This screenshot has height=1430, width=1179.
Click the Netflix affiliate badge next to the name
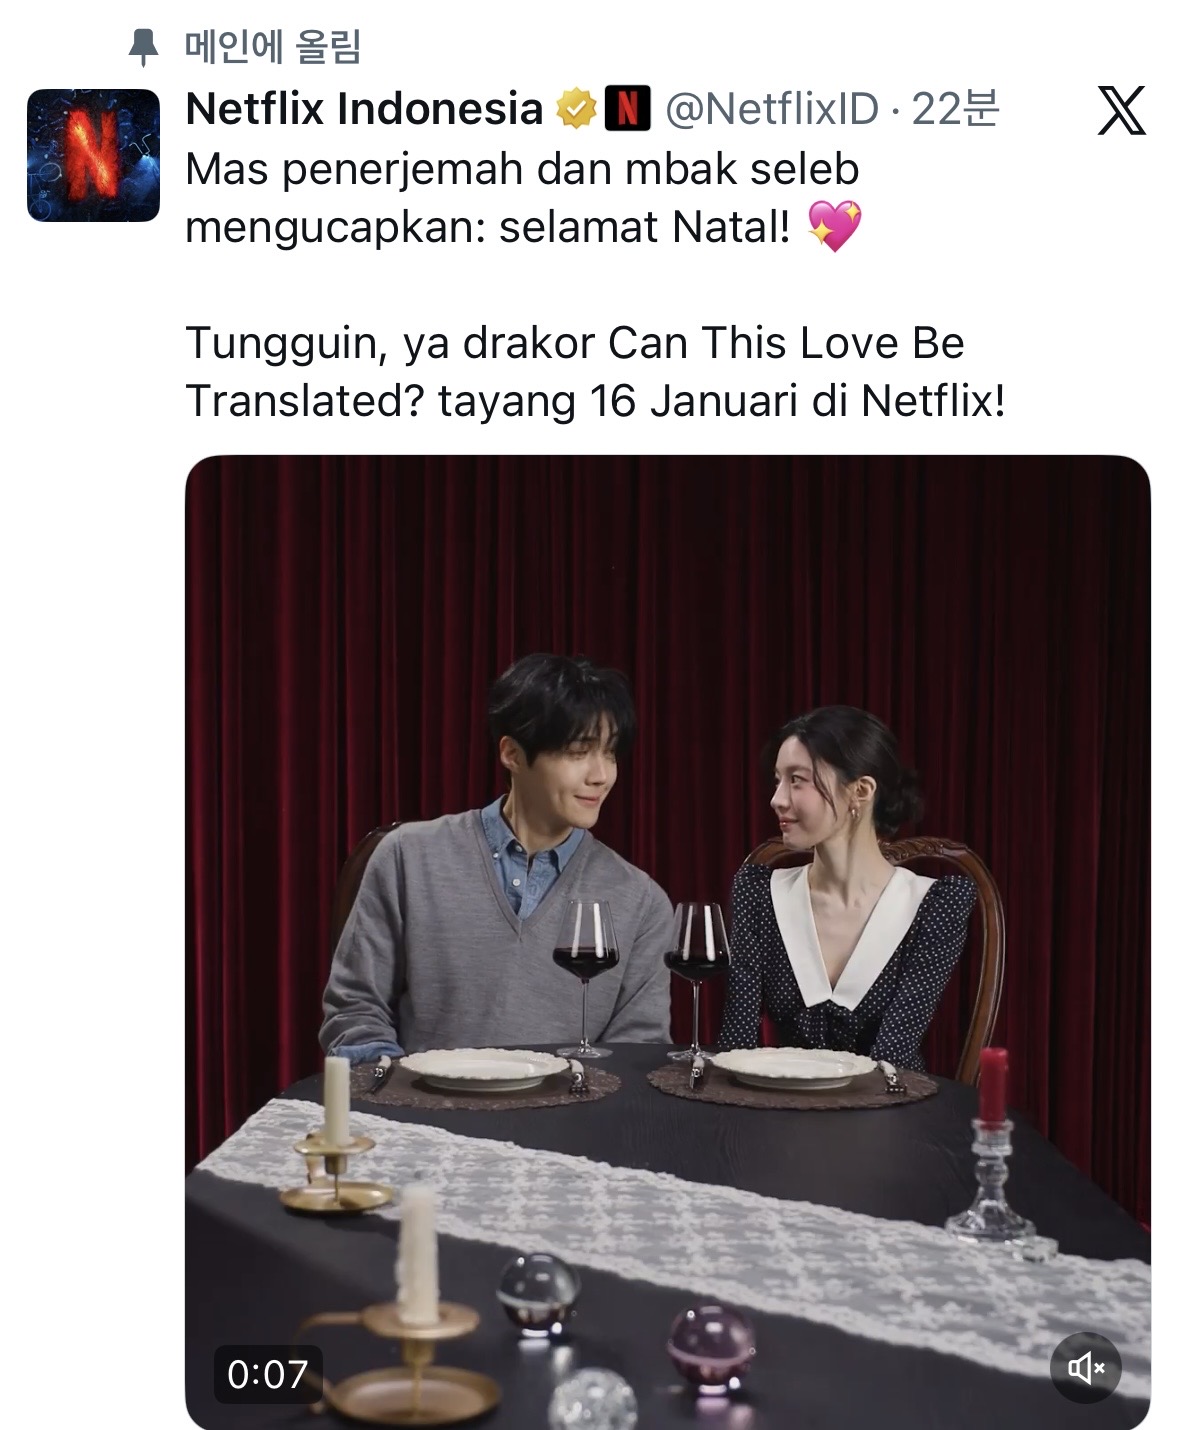[627, 109]
